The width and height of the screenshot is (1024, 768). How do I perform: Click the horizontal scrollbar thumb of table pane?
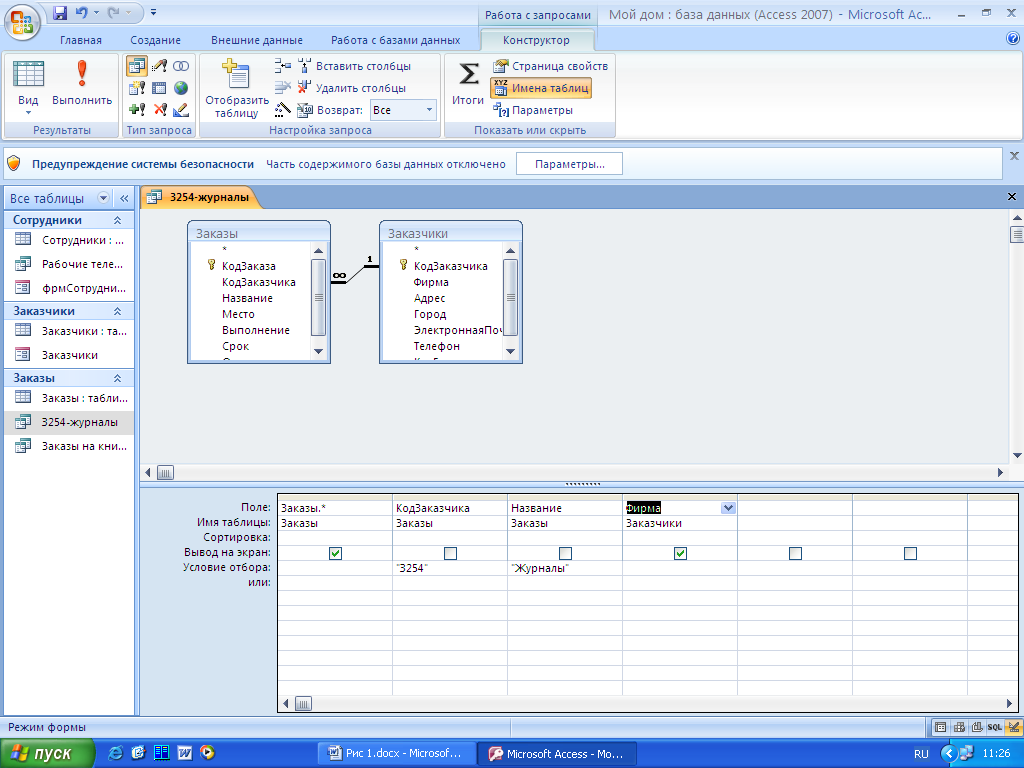pyautogui.click(x=165, y=472)
